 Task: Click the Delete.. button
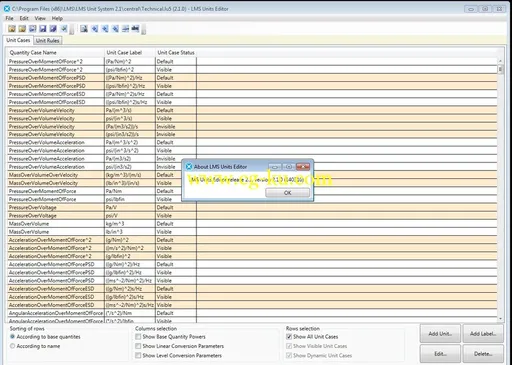pos(483,354)
